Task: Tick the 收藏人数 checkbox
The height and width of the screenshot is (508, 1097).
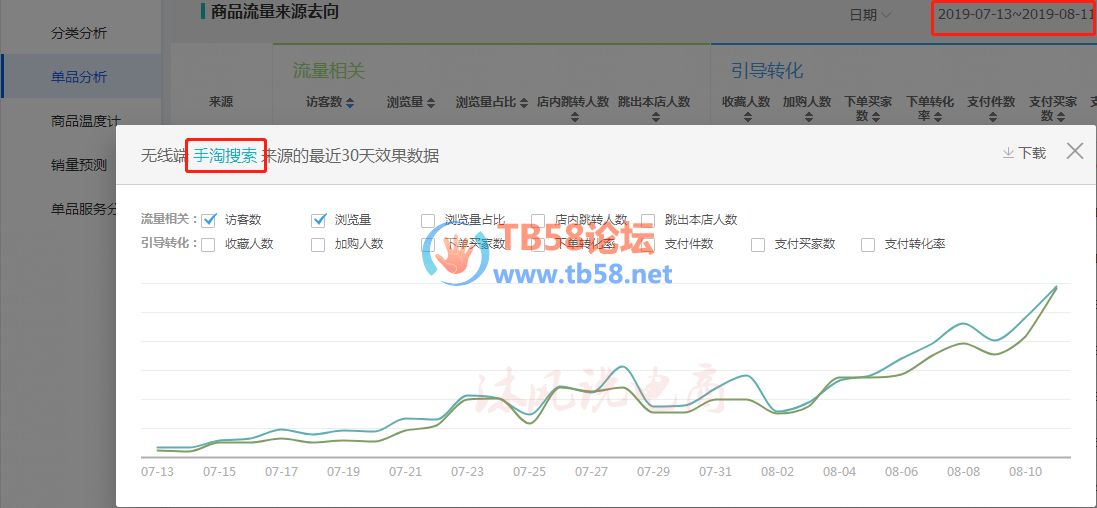Action: (x=209, y=244)
